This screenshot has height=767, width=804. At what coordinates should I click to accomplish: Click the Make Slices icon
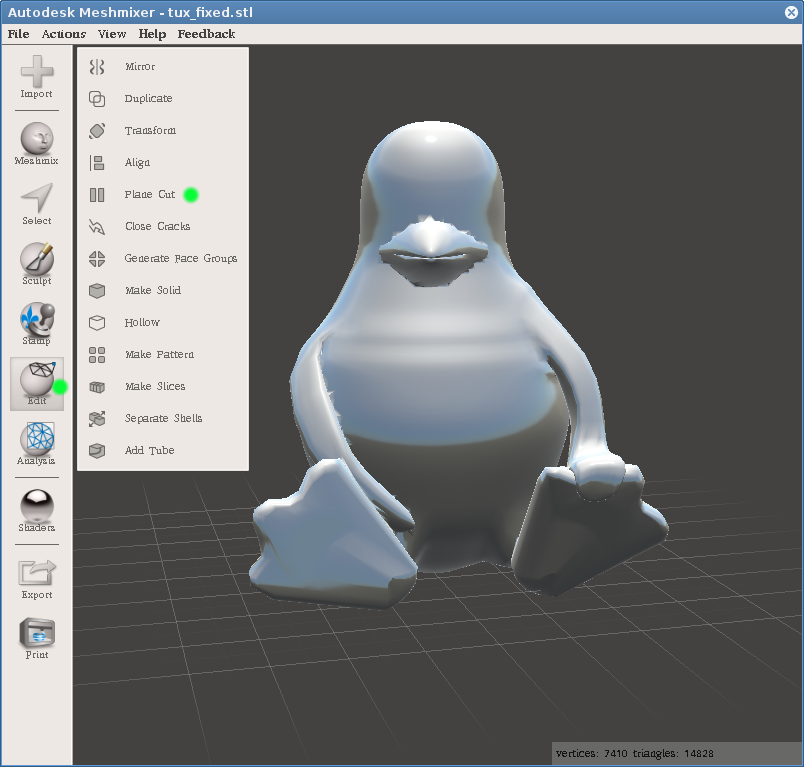tap(97, 387)
